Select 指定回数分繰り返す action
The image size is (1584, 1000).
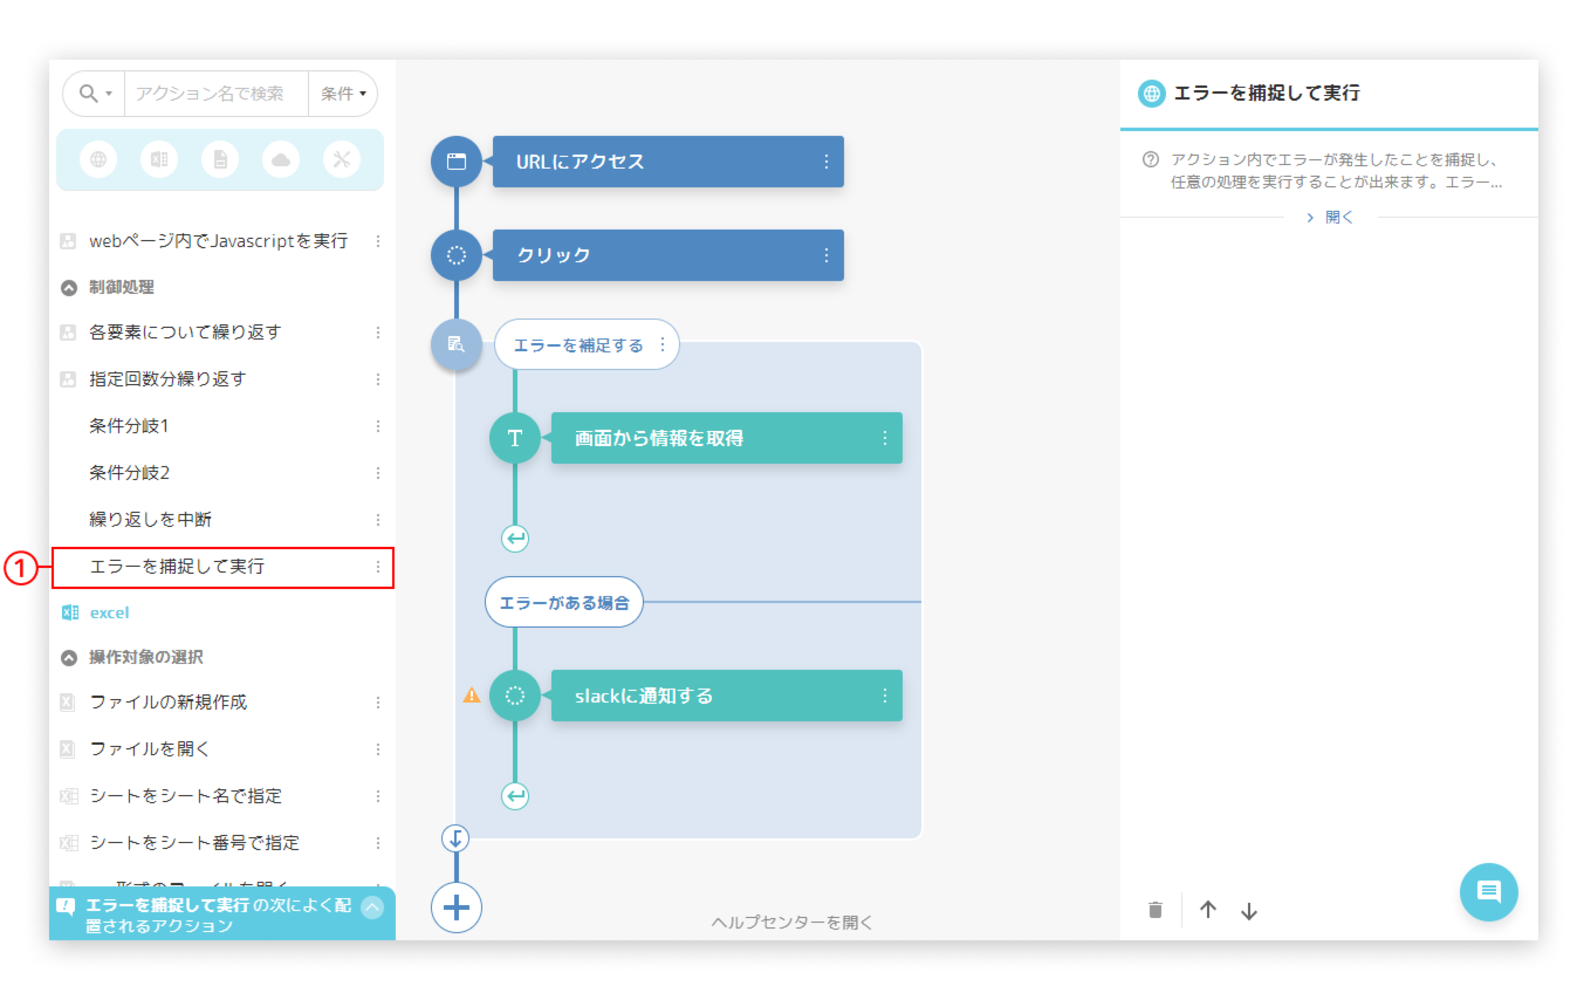tap(168, 379)
